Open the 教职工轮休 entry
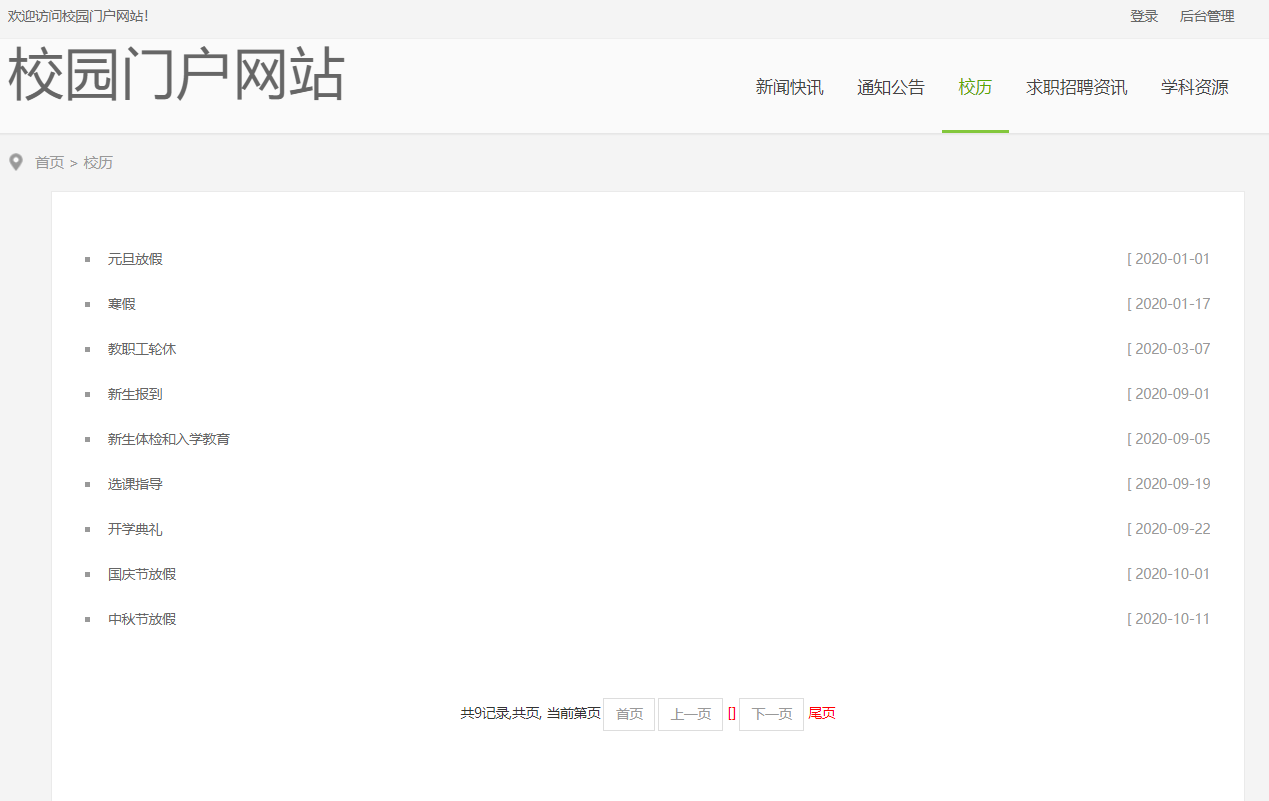Image resolution: width=1269 pixels, height=801 pixels. tap(142, 349)
